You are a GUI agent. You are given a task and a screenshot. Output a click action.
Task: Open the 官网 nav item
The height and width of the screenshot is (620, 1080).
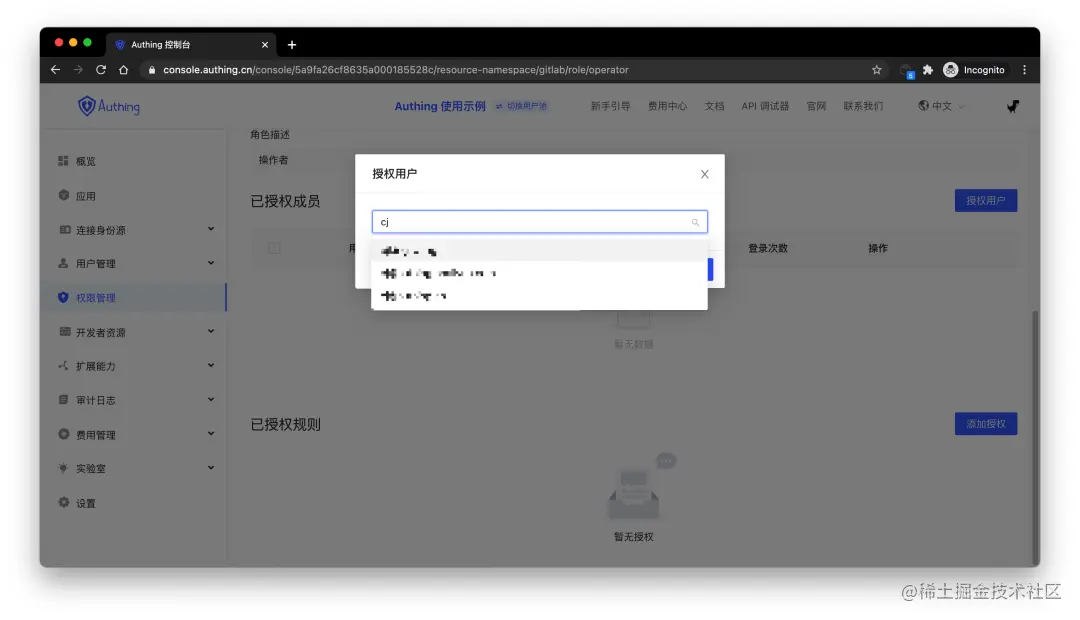(x=816, y=106)
